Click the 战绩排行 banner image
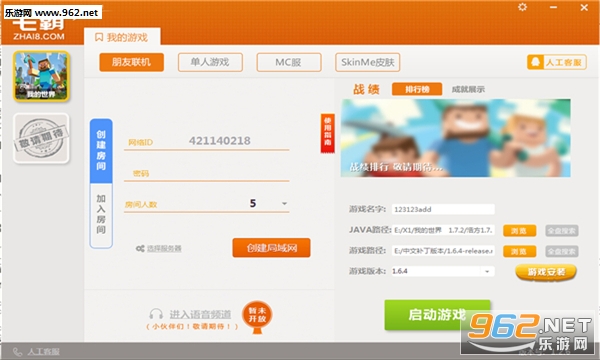The width and height of the screenshot is (600, 360). click(x=456, y=138)
